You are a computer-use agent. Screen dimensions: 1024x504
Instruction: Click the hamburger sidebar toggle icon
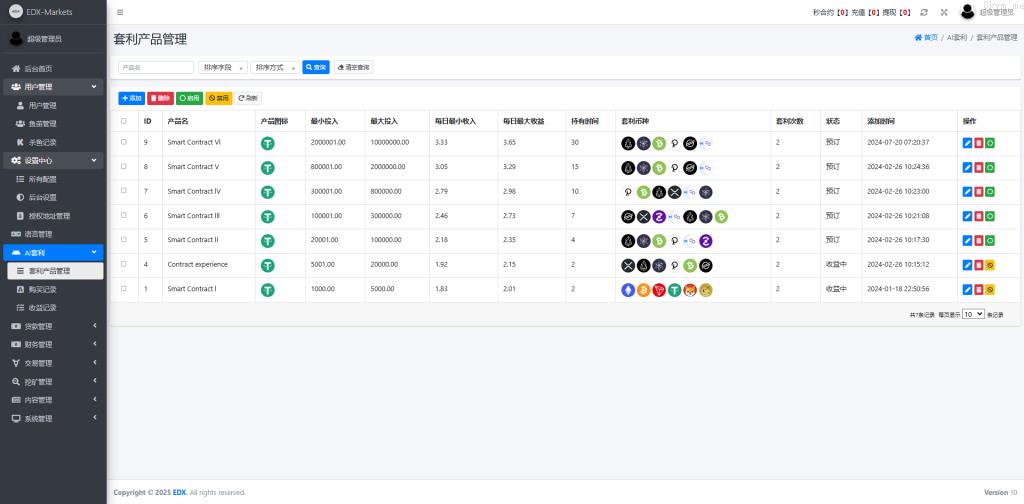point(120,12)
